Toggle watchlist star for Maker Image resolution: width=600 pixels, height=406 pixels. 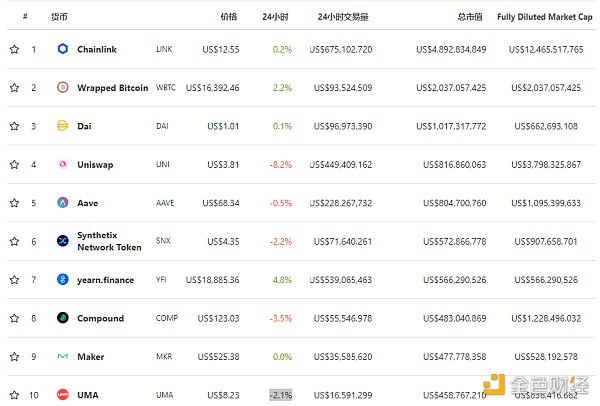click(14, 357)
